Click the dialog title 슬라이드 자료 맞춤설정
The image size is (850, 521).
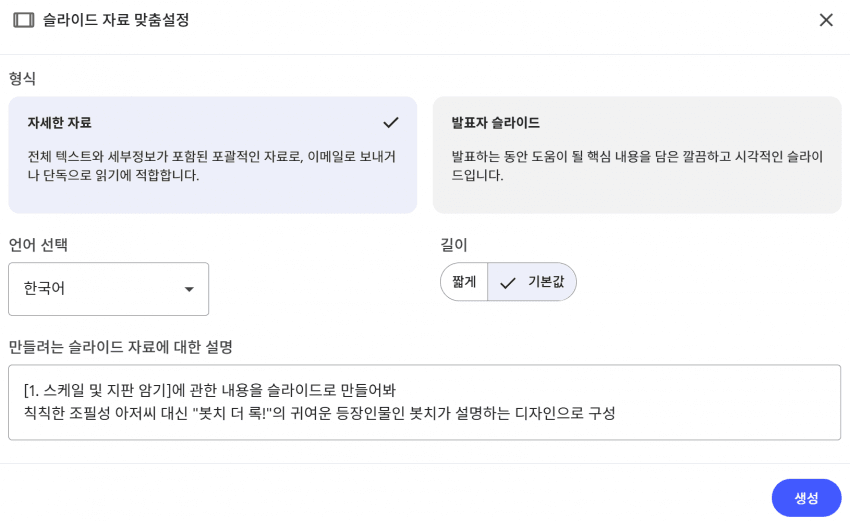coord(115,20)
